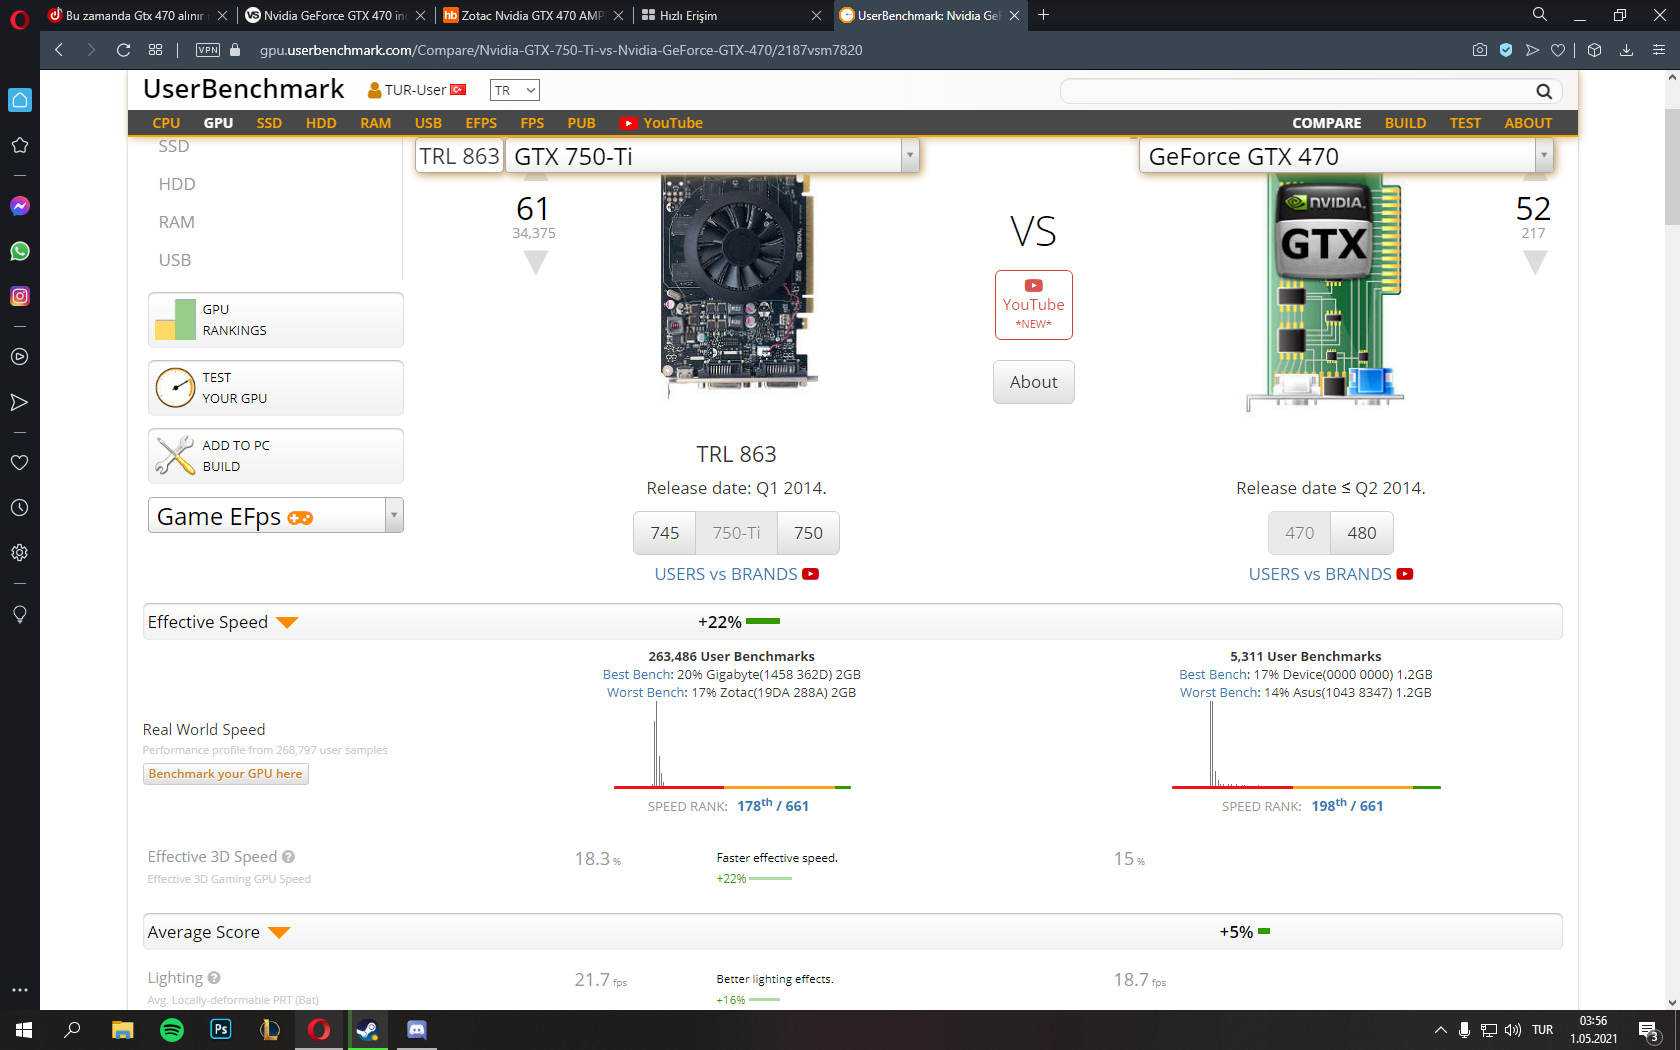The height and width of the screenshot is (1050, 1680).
Task: Click the TUR-User profile link
Action: (x=417, y=90)
